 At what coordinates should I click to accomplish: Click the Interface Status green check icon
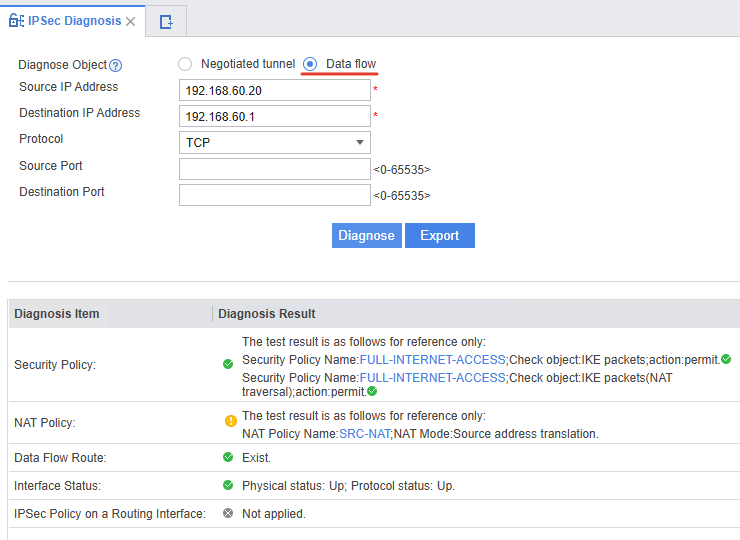pos(228,485)
